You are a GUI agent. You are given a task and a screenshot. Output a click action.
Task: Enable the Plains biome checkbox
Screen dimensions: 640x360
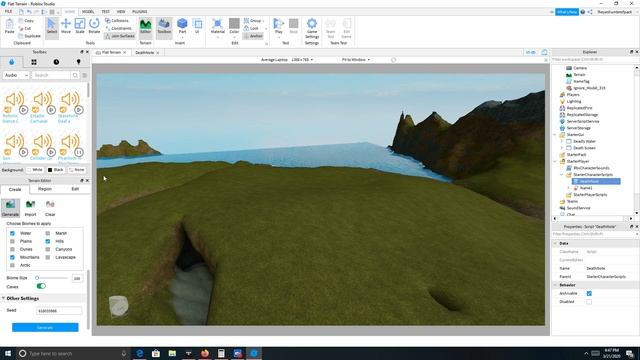click(12, 241)
